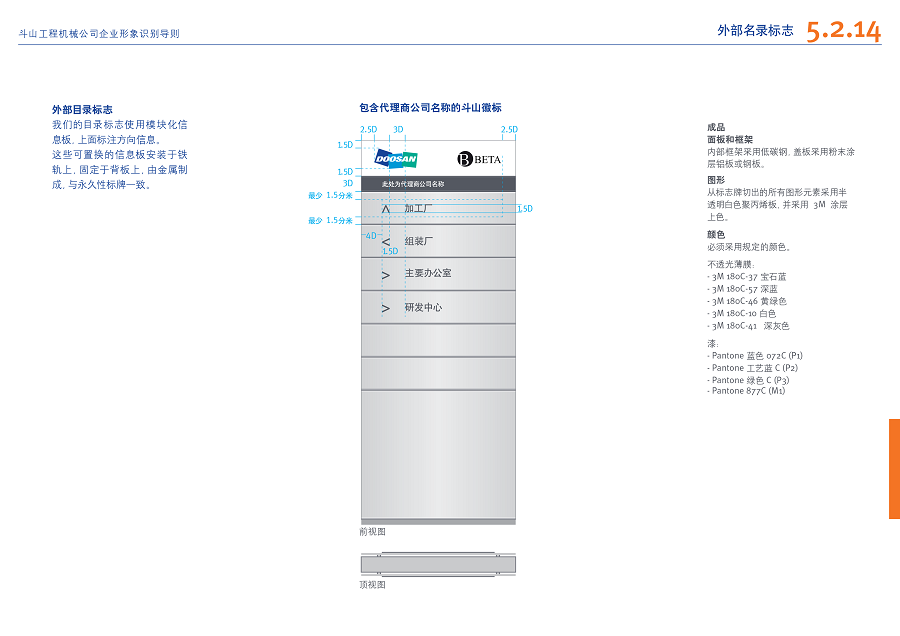
Task: Select the line 3M 180C-57 深蓝
Action: (x=743, y=289)
